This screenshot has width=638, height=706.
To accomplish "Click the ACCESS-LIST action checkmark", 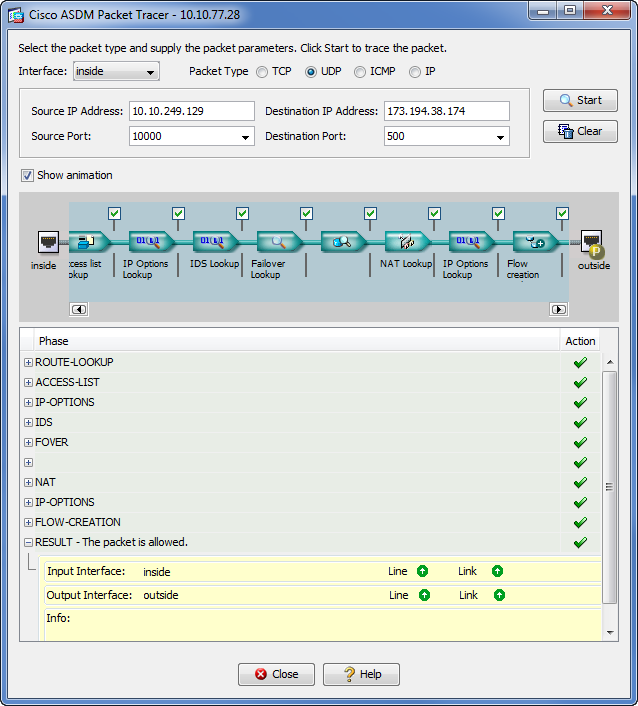I will [580, 382].
